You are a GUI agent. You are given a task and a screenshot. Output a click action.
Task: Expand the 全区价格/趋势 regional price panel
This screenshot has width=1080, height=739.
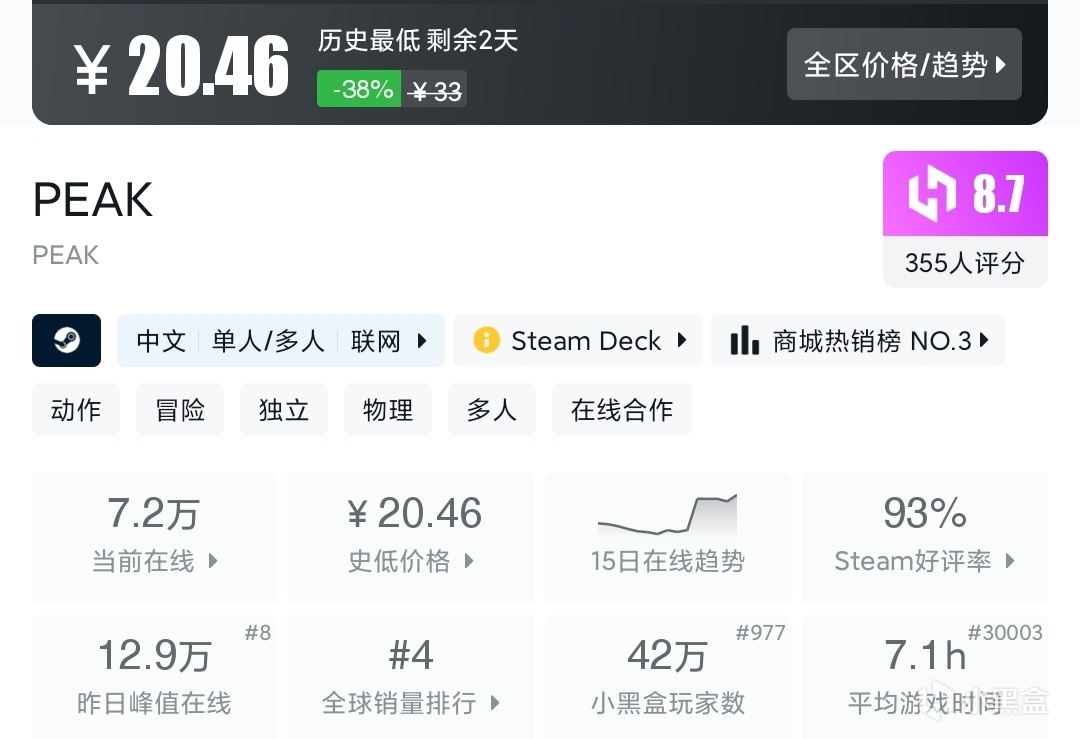tap(904, 65)
